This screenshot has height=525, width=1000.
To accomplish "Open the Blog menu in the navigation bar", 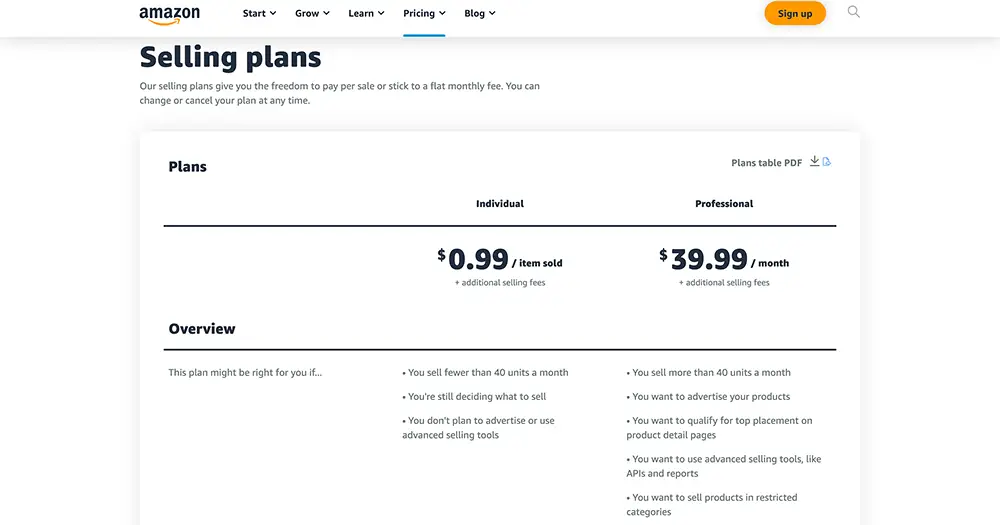I will click(480, 13).
